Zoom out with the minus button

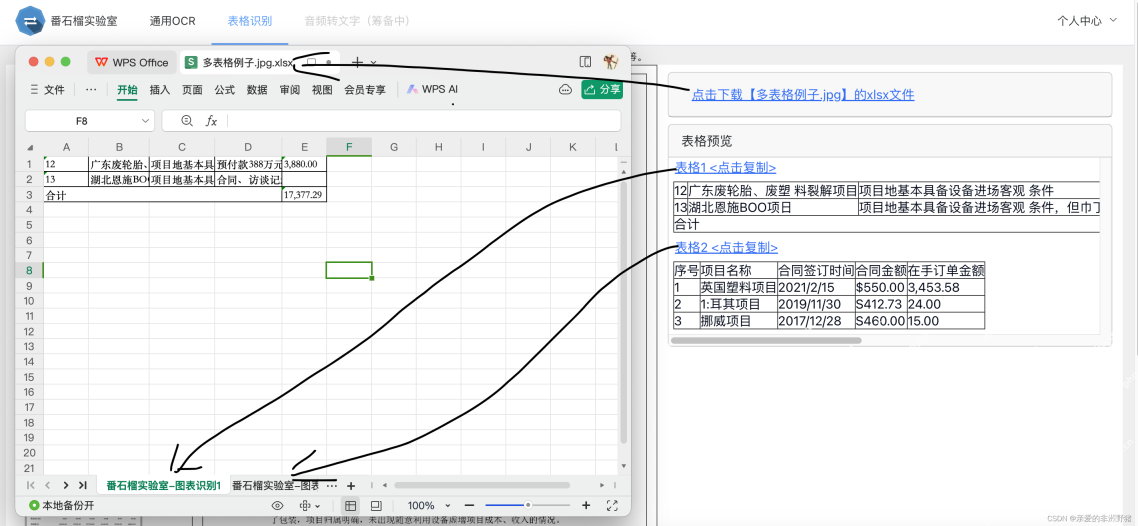point(470,505)
